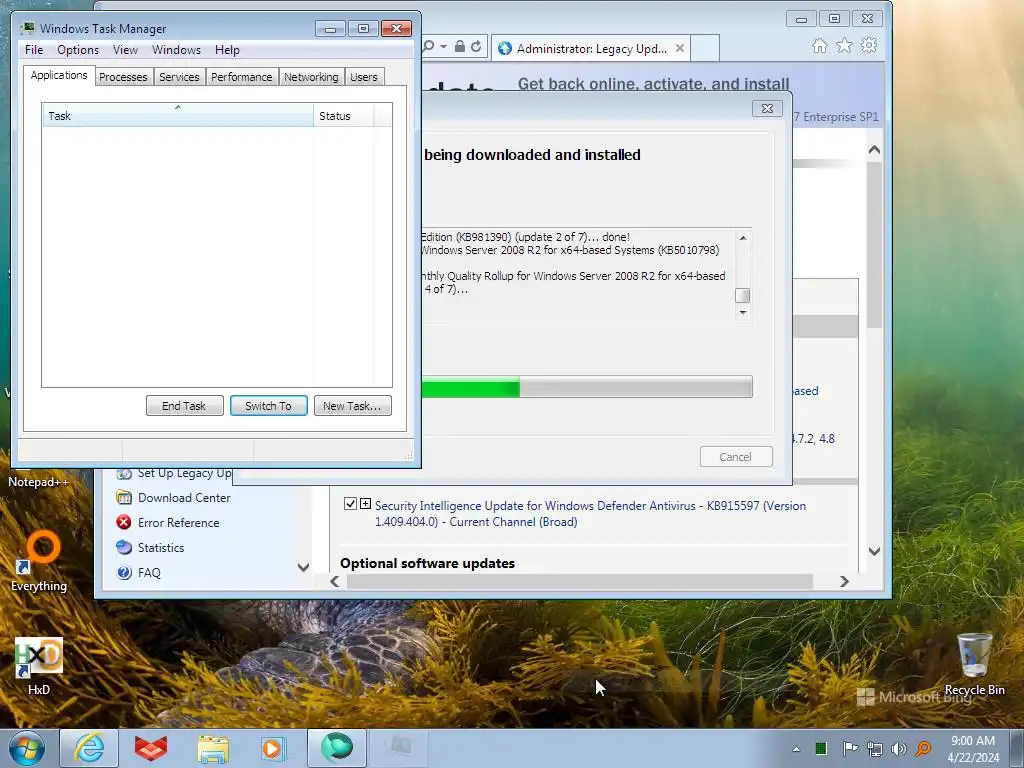Open the volume speaker tray icon
This screenshot has height=768, width=1024.
click(x=899, y=748)
